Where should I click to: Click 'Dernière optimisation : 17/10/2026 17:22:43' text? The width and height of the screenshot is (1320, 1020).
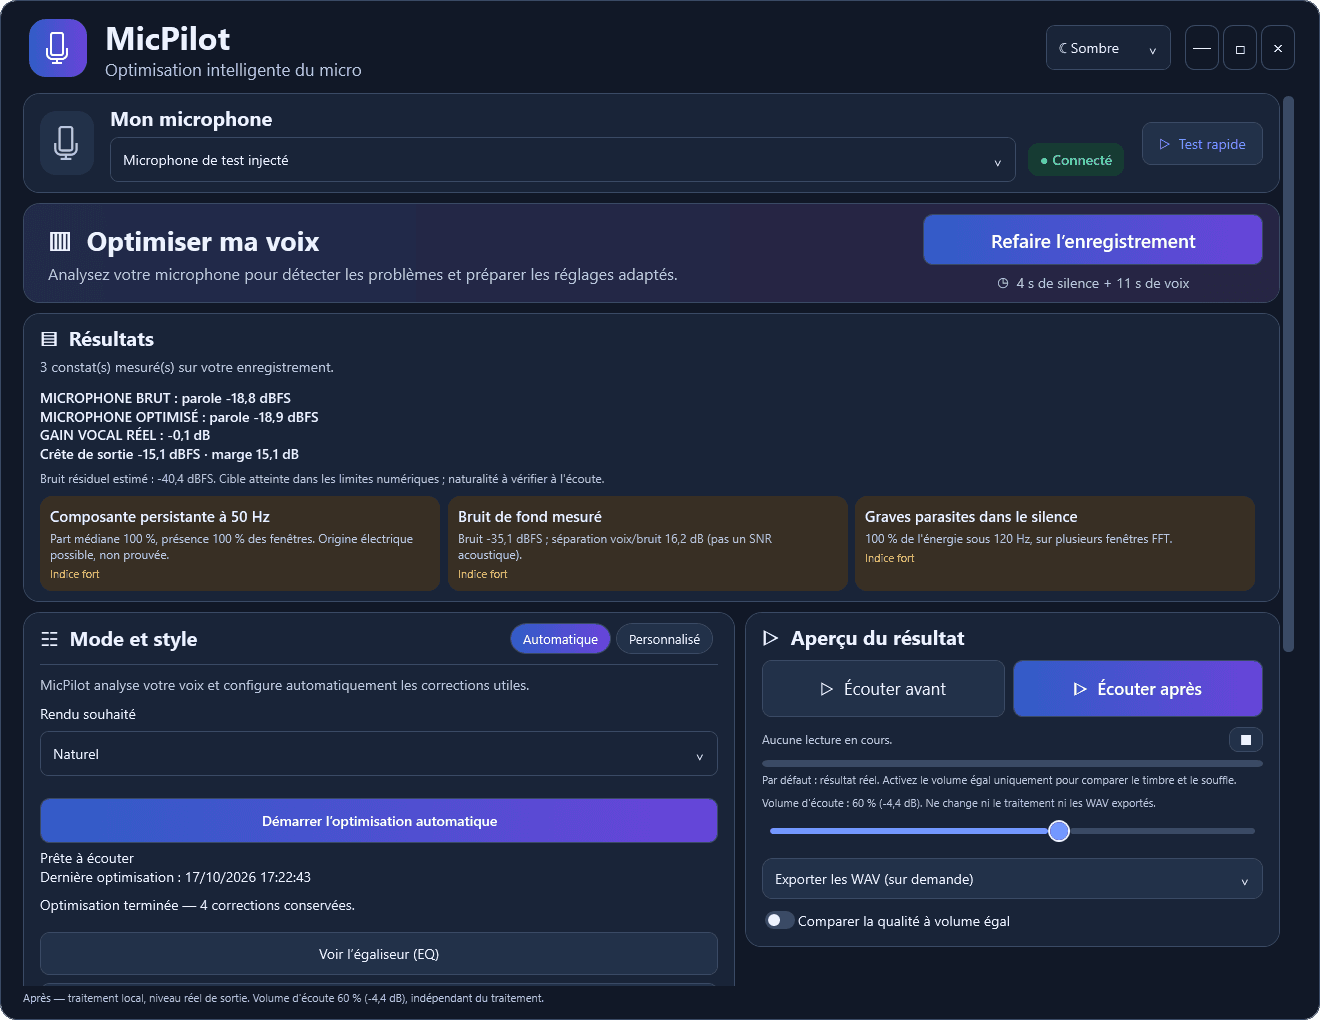click(175, 877)
